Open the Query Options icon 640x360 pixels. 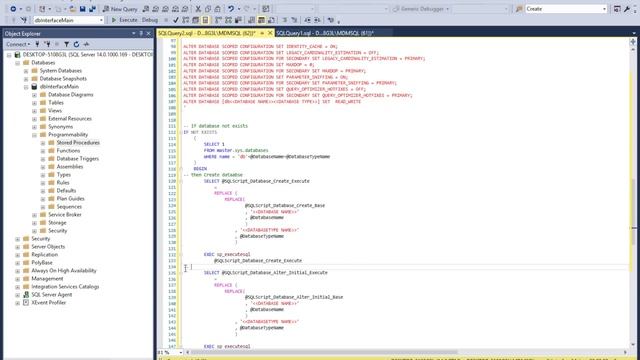pos(196,20)
